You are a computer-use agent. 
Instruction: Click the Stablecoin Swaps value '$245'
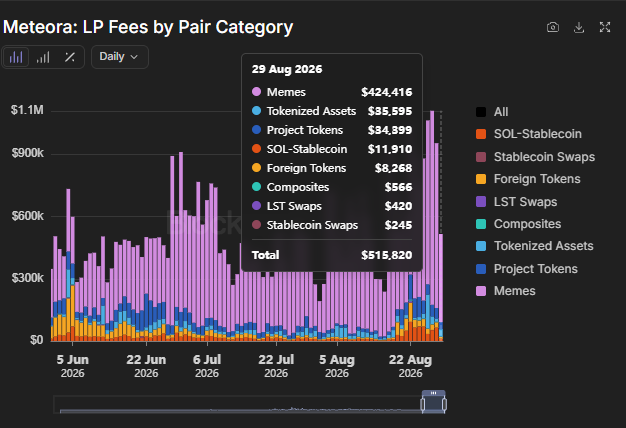398,225
